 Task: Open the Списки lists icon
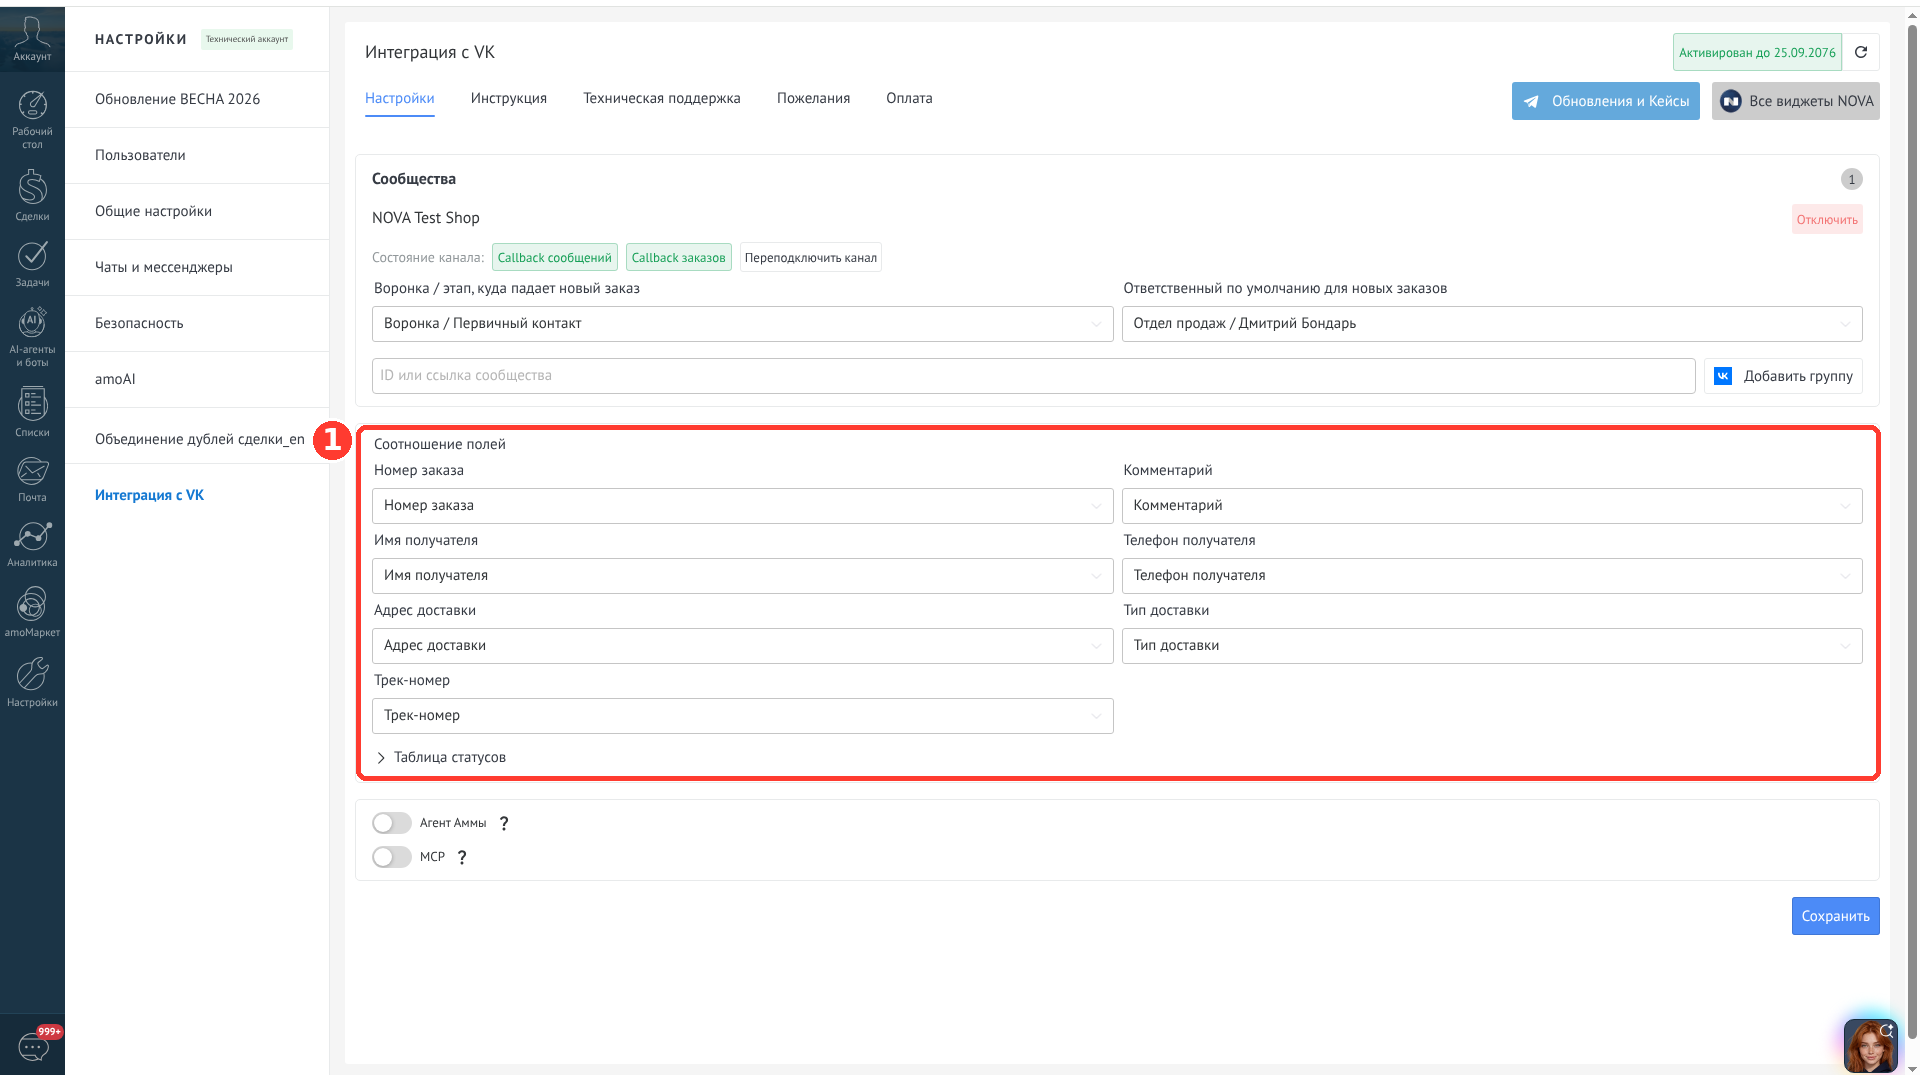[x=32, y=412]
